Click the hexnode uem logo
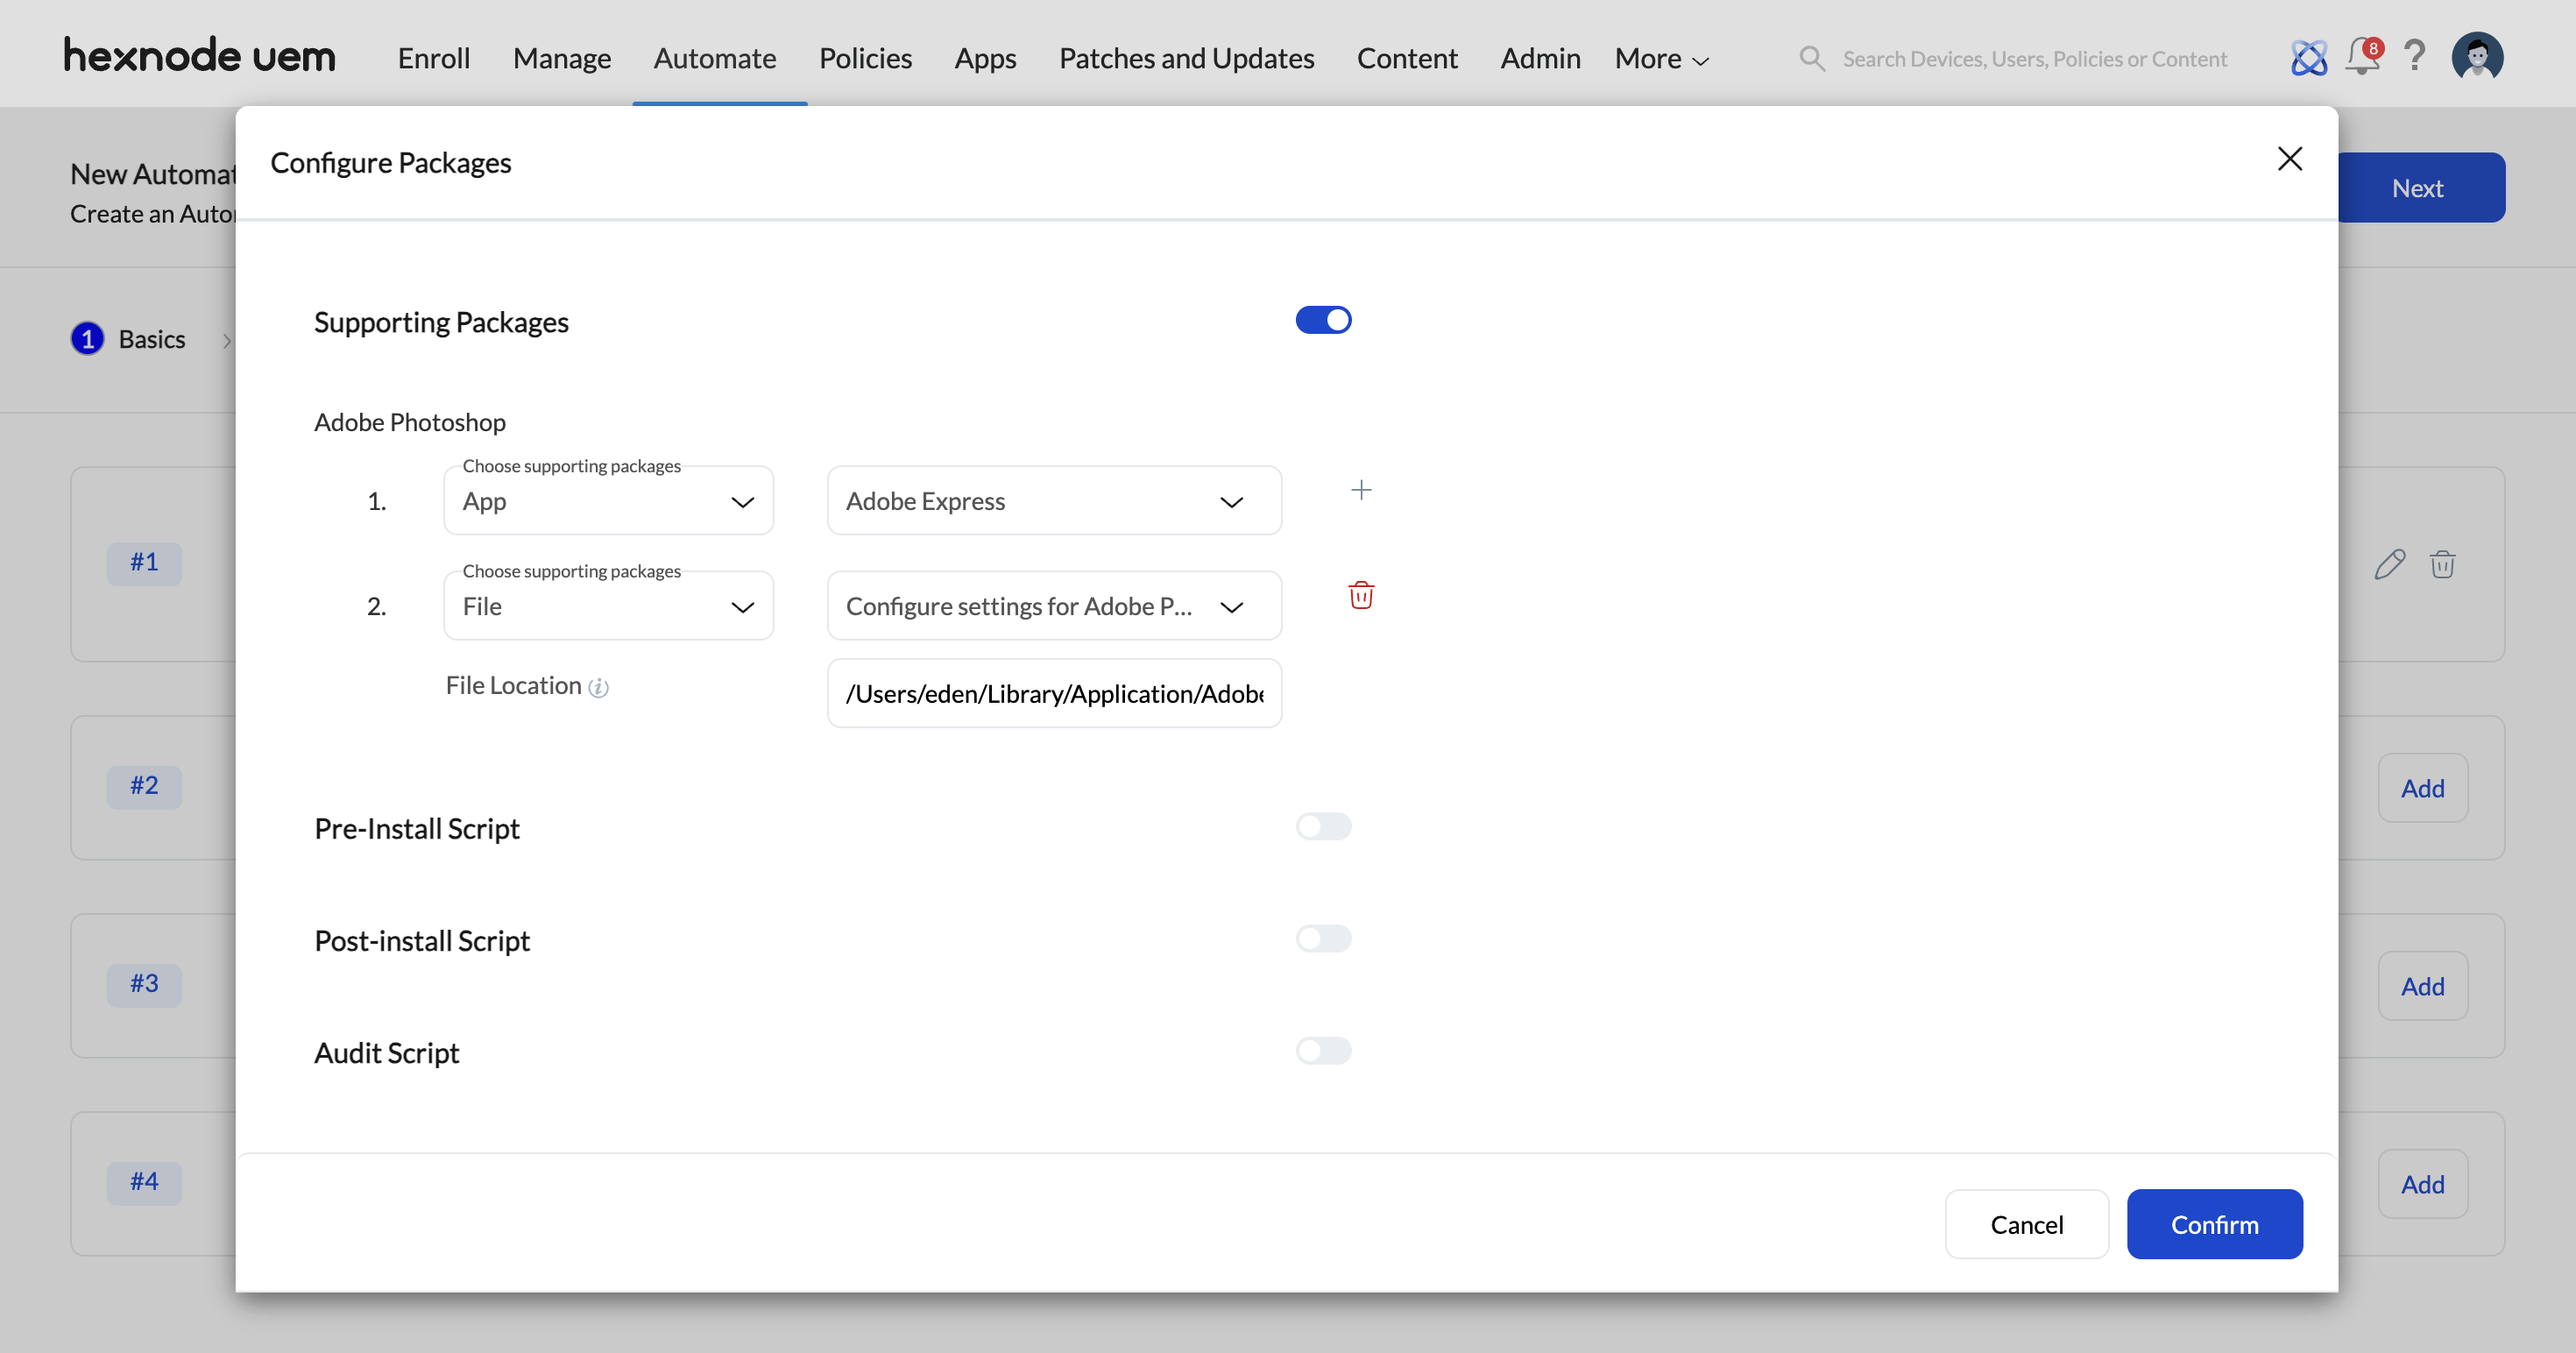 point(199,56)
